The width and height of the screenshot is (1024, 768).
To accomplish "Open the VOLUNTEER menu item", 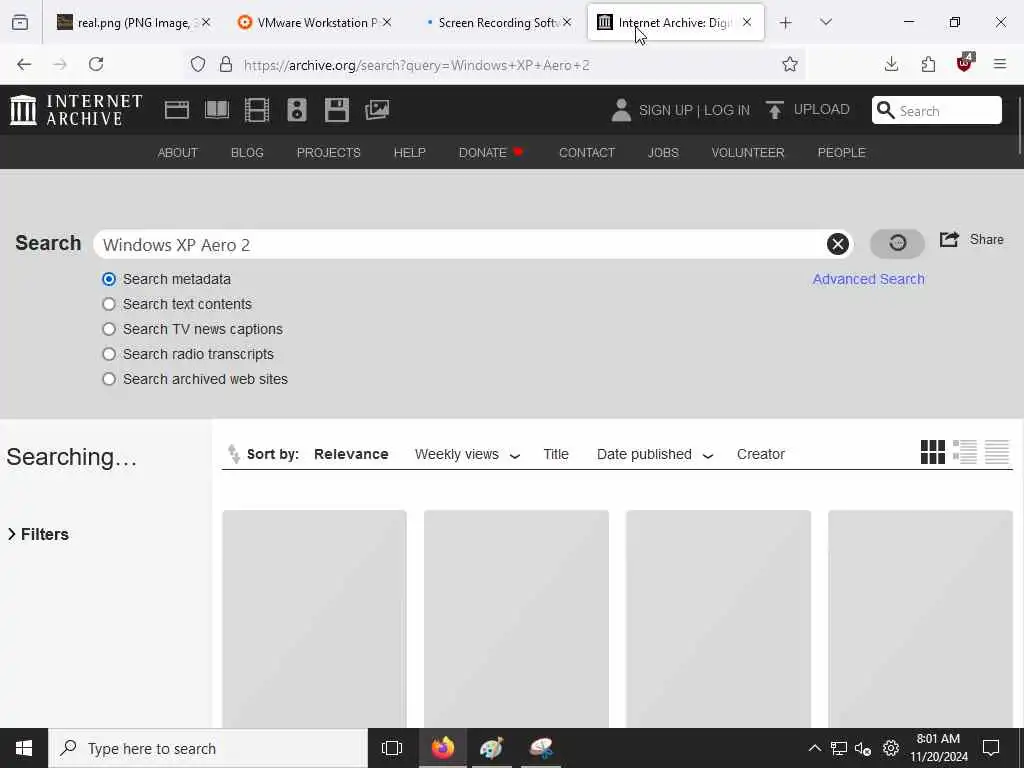I will 748,152.
